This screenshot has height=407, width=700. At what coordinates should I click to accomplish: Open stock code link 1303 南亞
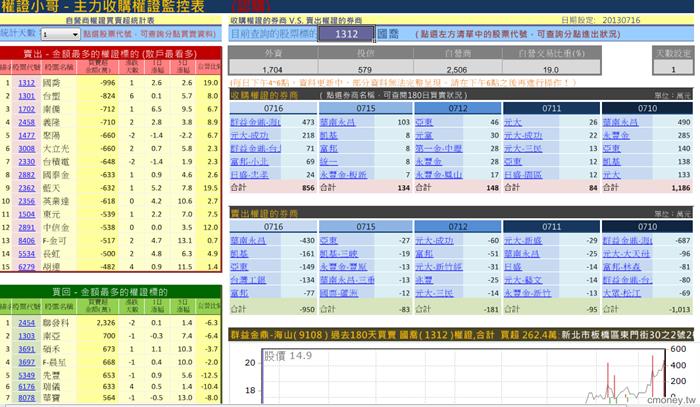pos(26,336)
